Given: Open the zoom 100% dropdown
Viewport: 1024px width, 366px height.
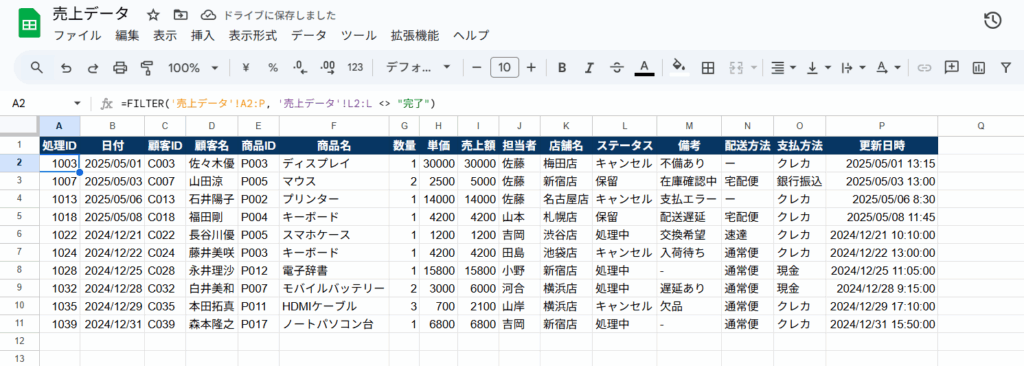Looking at the screenshot, I should pos(194,67).
